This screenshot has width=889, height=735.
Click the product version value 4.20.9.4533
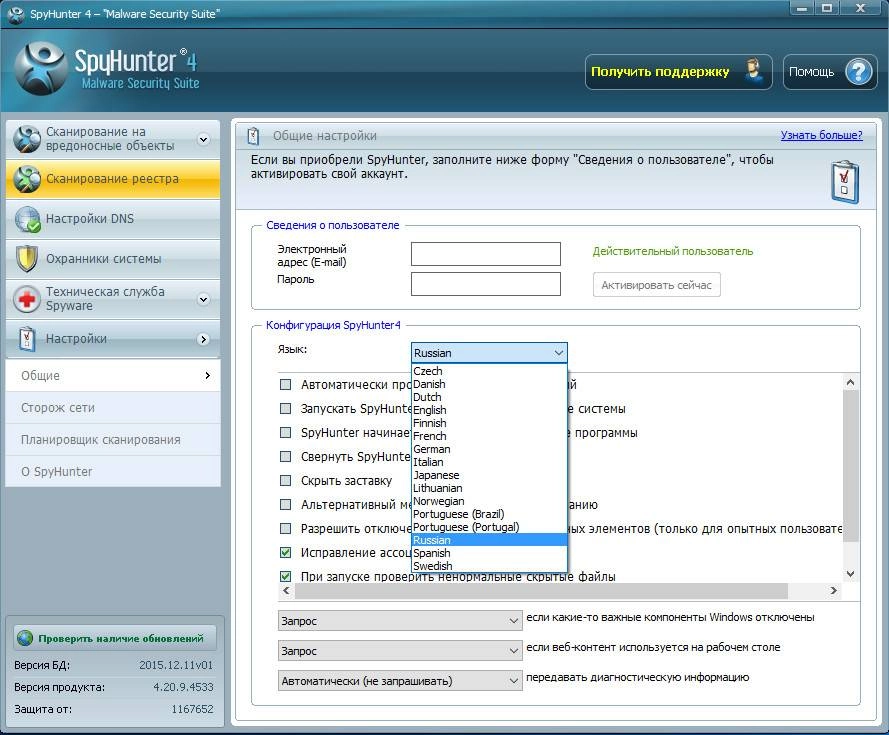(x=183, y=687)
